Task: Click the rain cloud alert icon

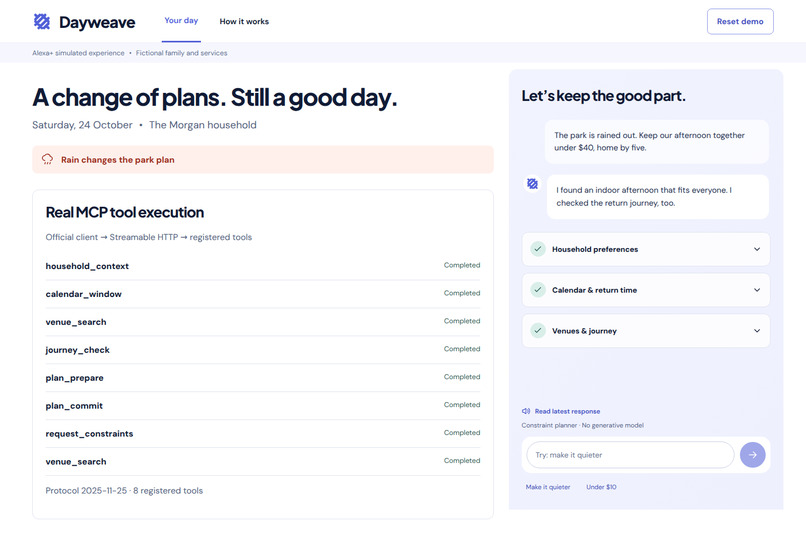Action: pos(47,159)
